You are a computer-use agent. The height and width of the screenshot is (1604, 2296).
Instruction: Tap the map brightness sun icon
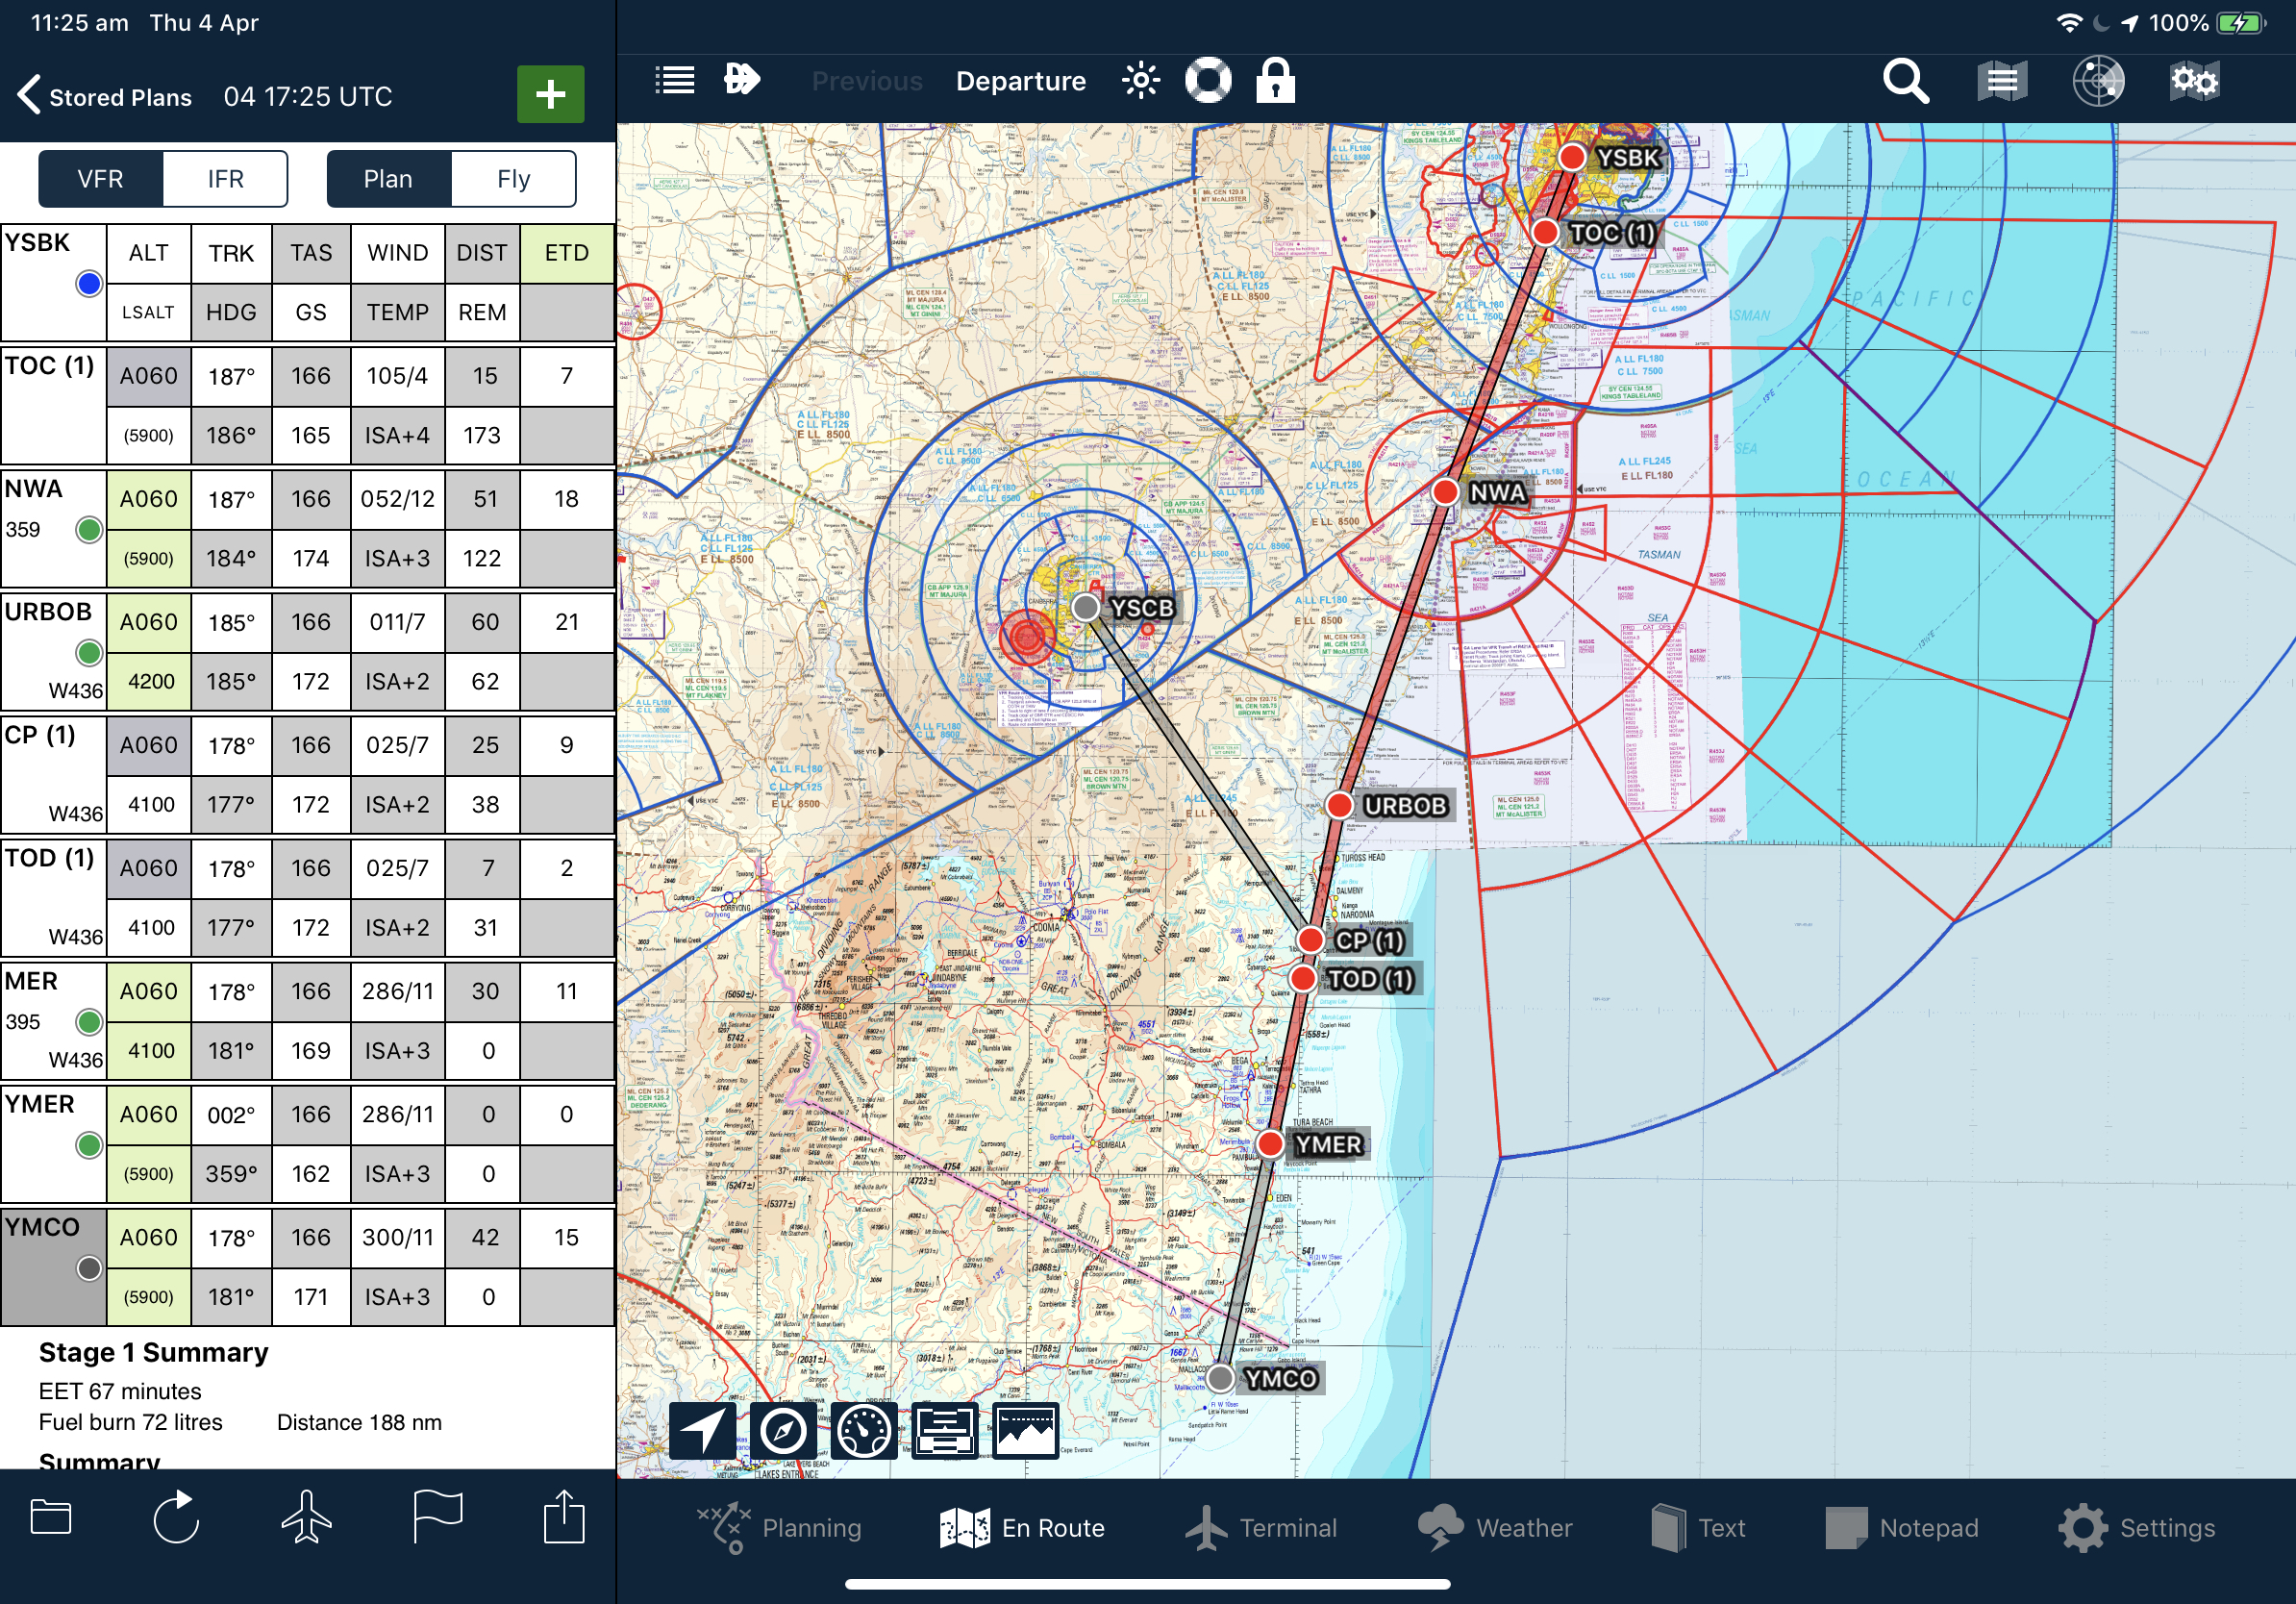point(1140,80)
